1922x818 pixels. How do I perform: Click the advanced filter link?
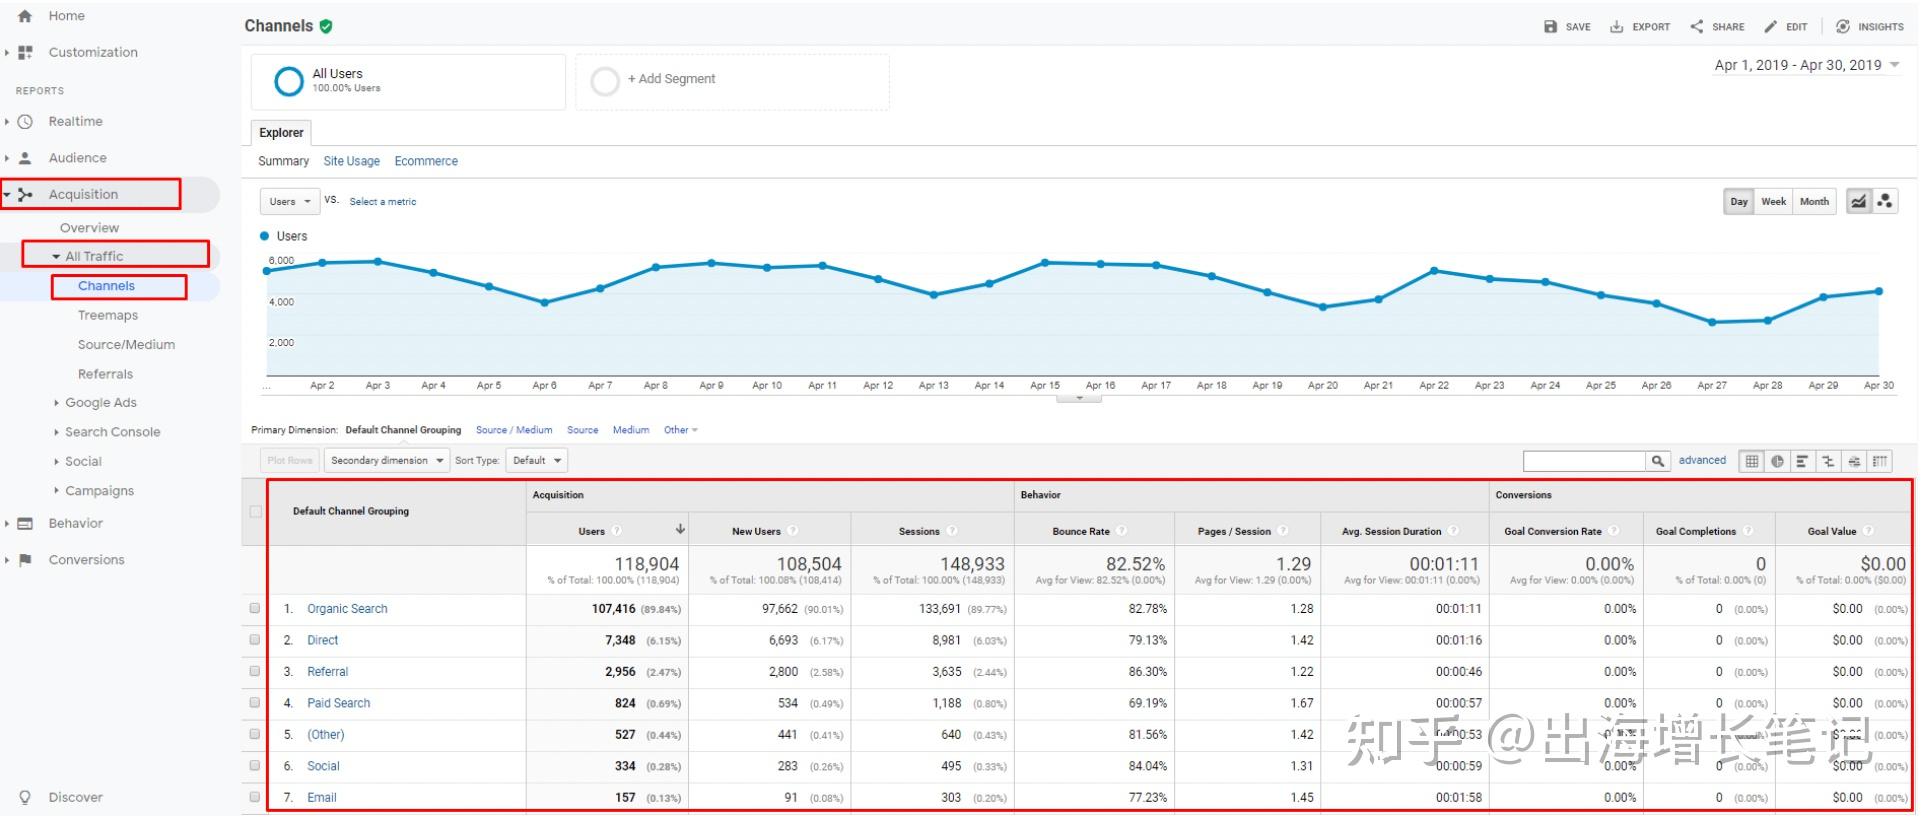[x=1702, y=461]
